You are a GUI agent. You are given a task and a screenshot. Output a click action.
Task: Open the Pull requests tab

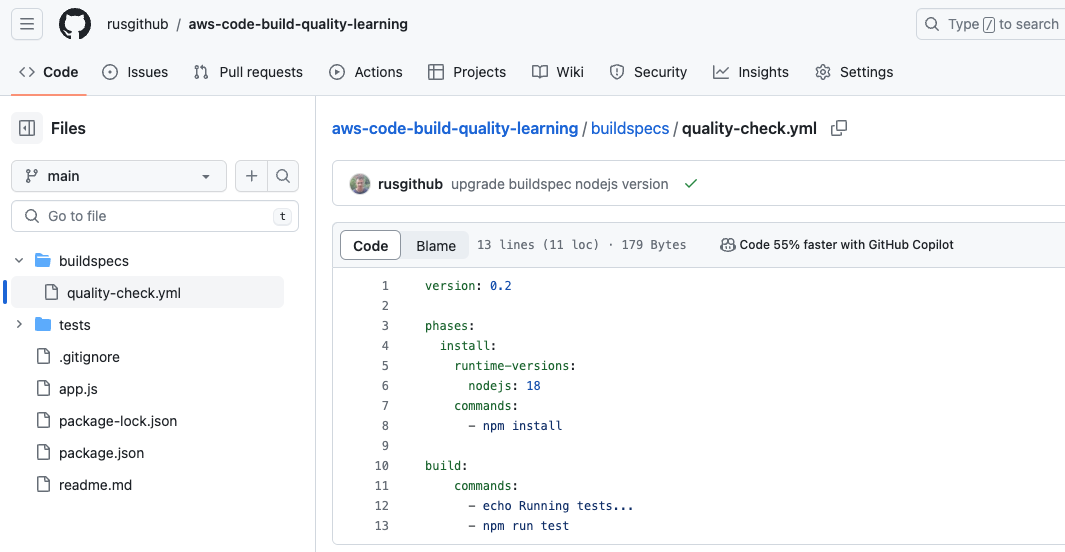coord(248,72)
